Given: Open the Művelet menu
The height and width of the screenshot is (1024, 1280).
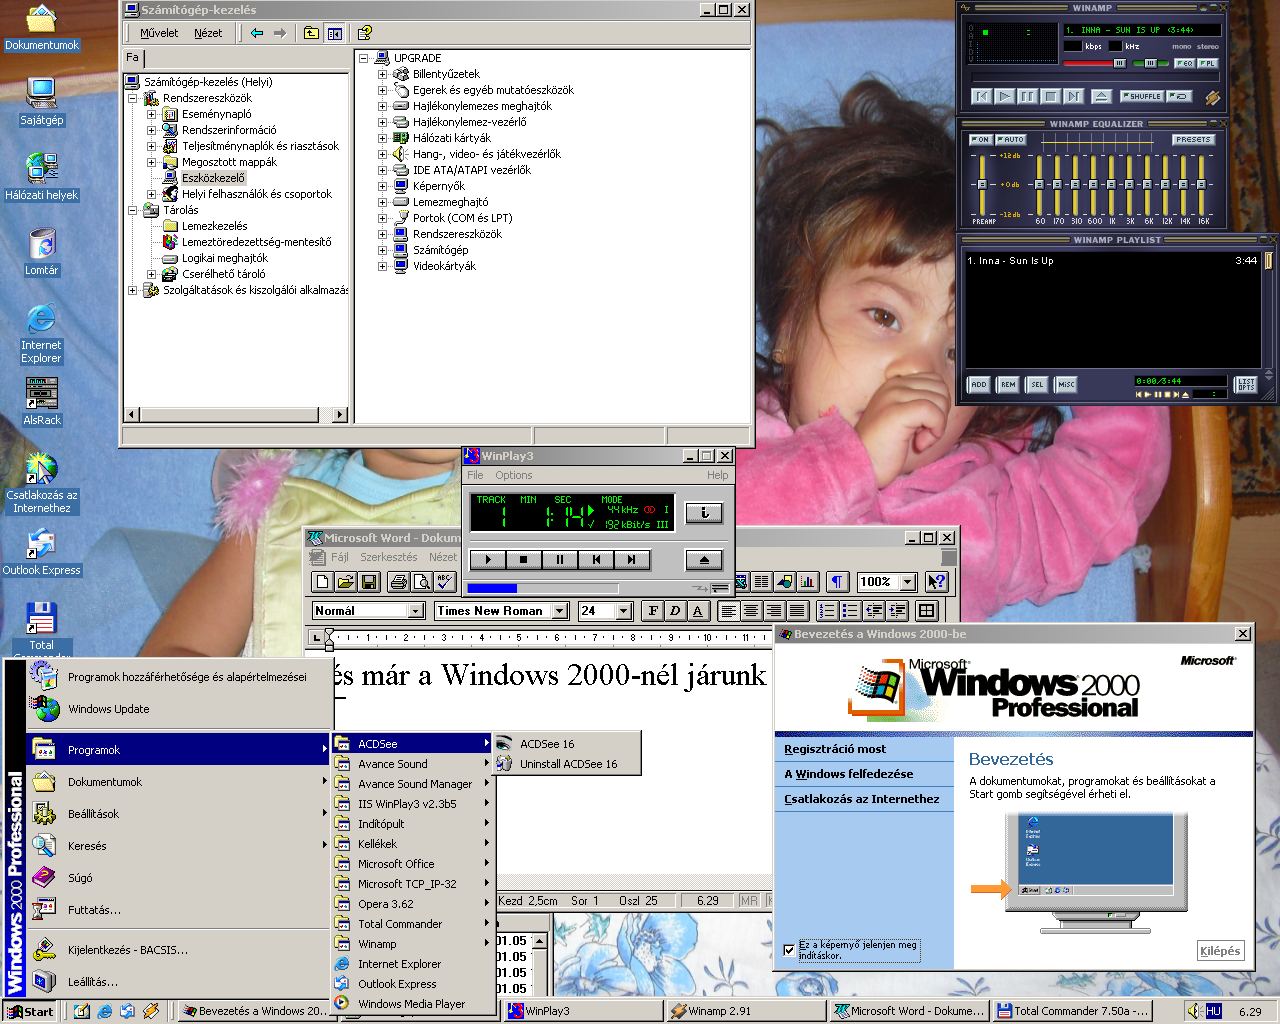Looking at the screenshot, I should point(158,33).
